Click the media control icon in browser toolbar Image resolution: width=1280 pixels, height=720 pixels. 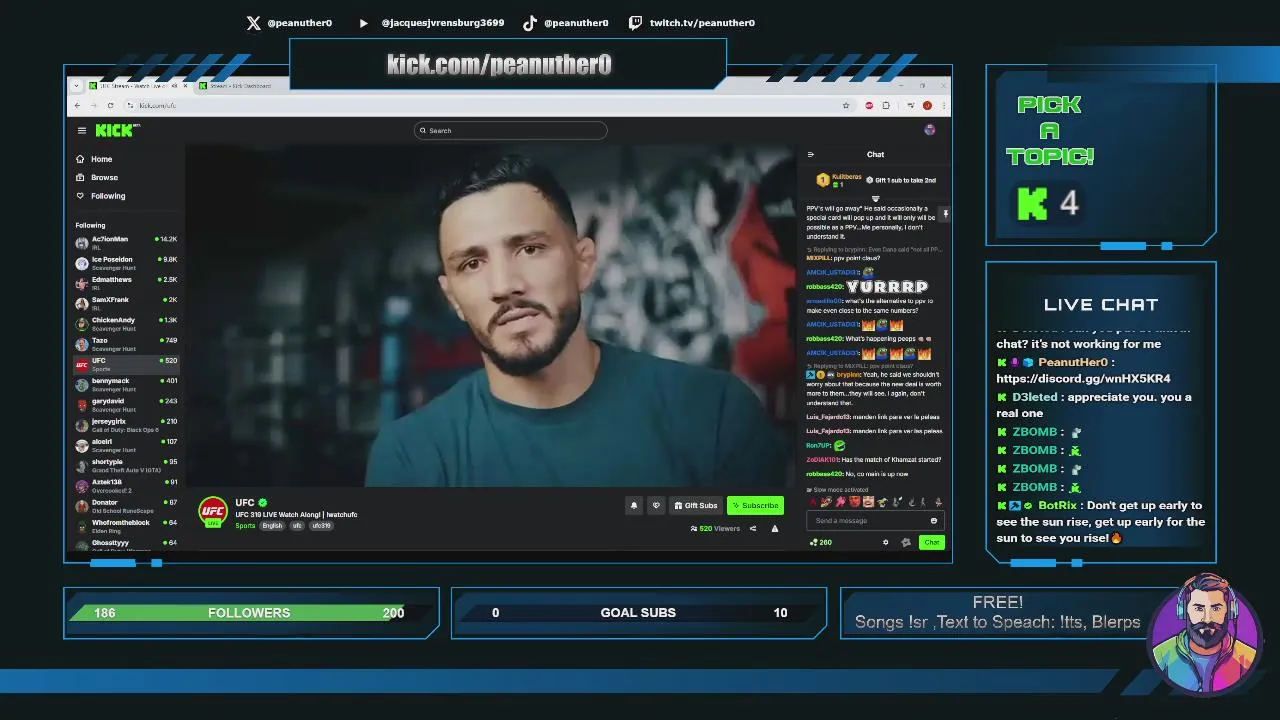click(910, 105)
